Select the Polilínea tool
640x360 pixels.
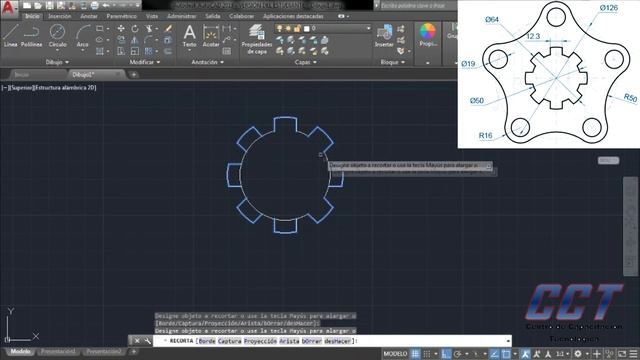(x=31, y=35)
